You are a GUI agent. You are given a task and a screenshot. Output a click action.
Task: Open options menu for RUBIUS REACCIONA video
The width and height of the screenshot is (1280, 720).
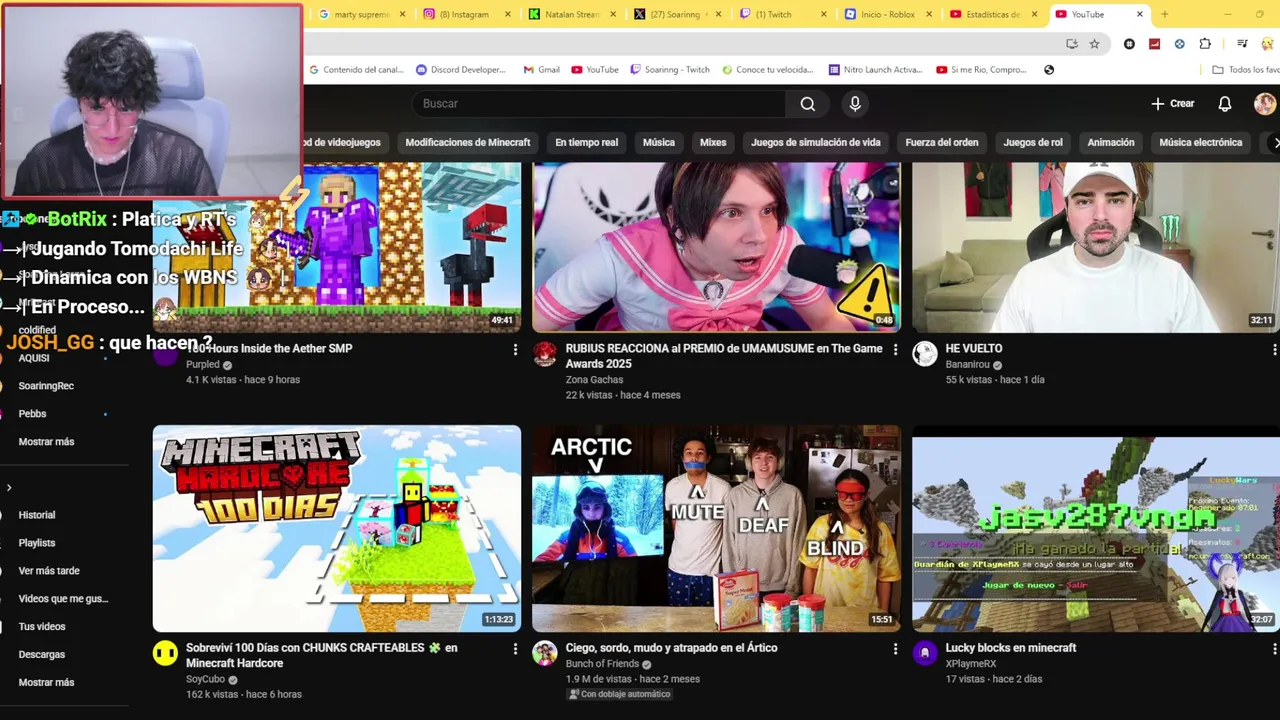point(895,349)
